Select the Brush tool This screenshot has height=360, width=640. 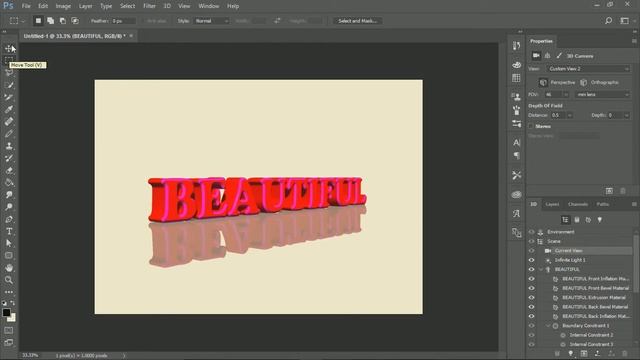click(9, 134)
